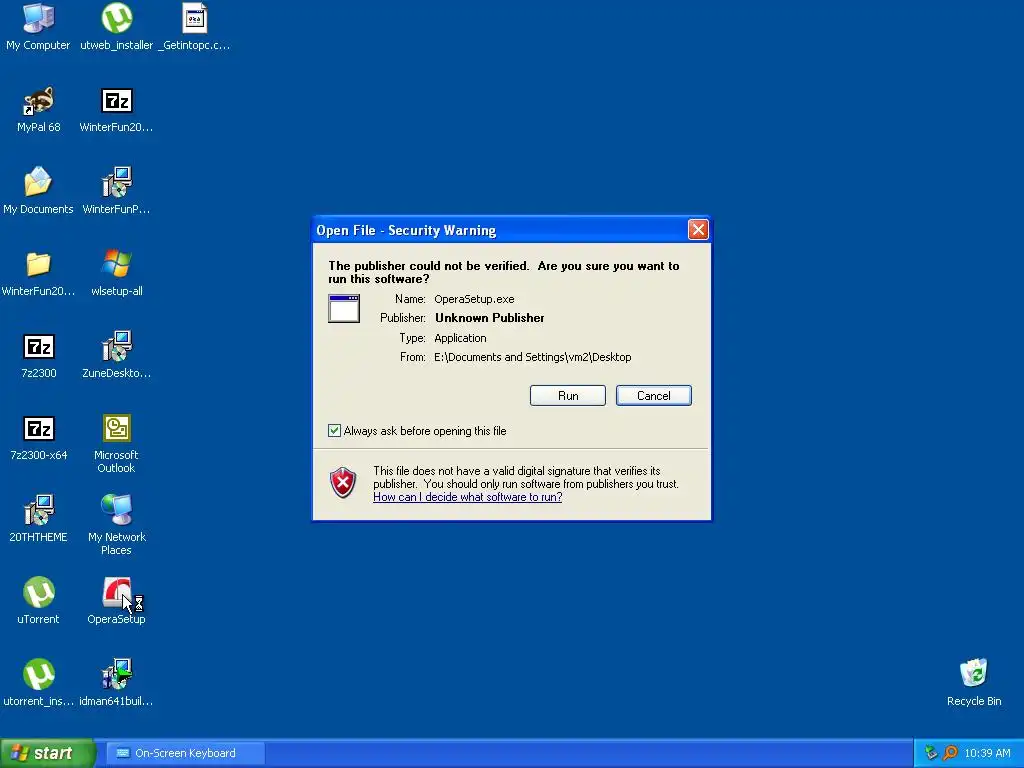Image resolution: width=1024 pixels, height=768 pixels.
Task: Click the network tray icon
Action: (931, 753)
